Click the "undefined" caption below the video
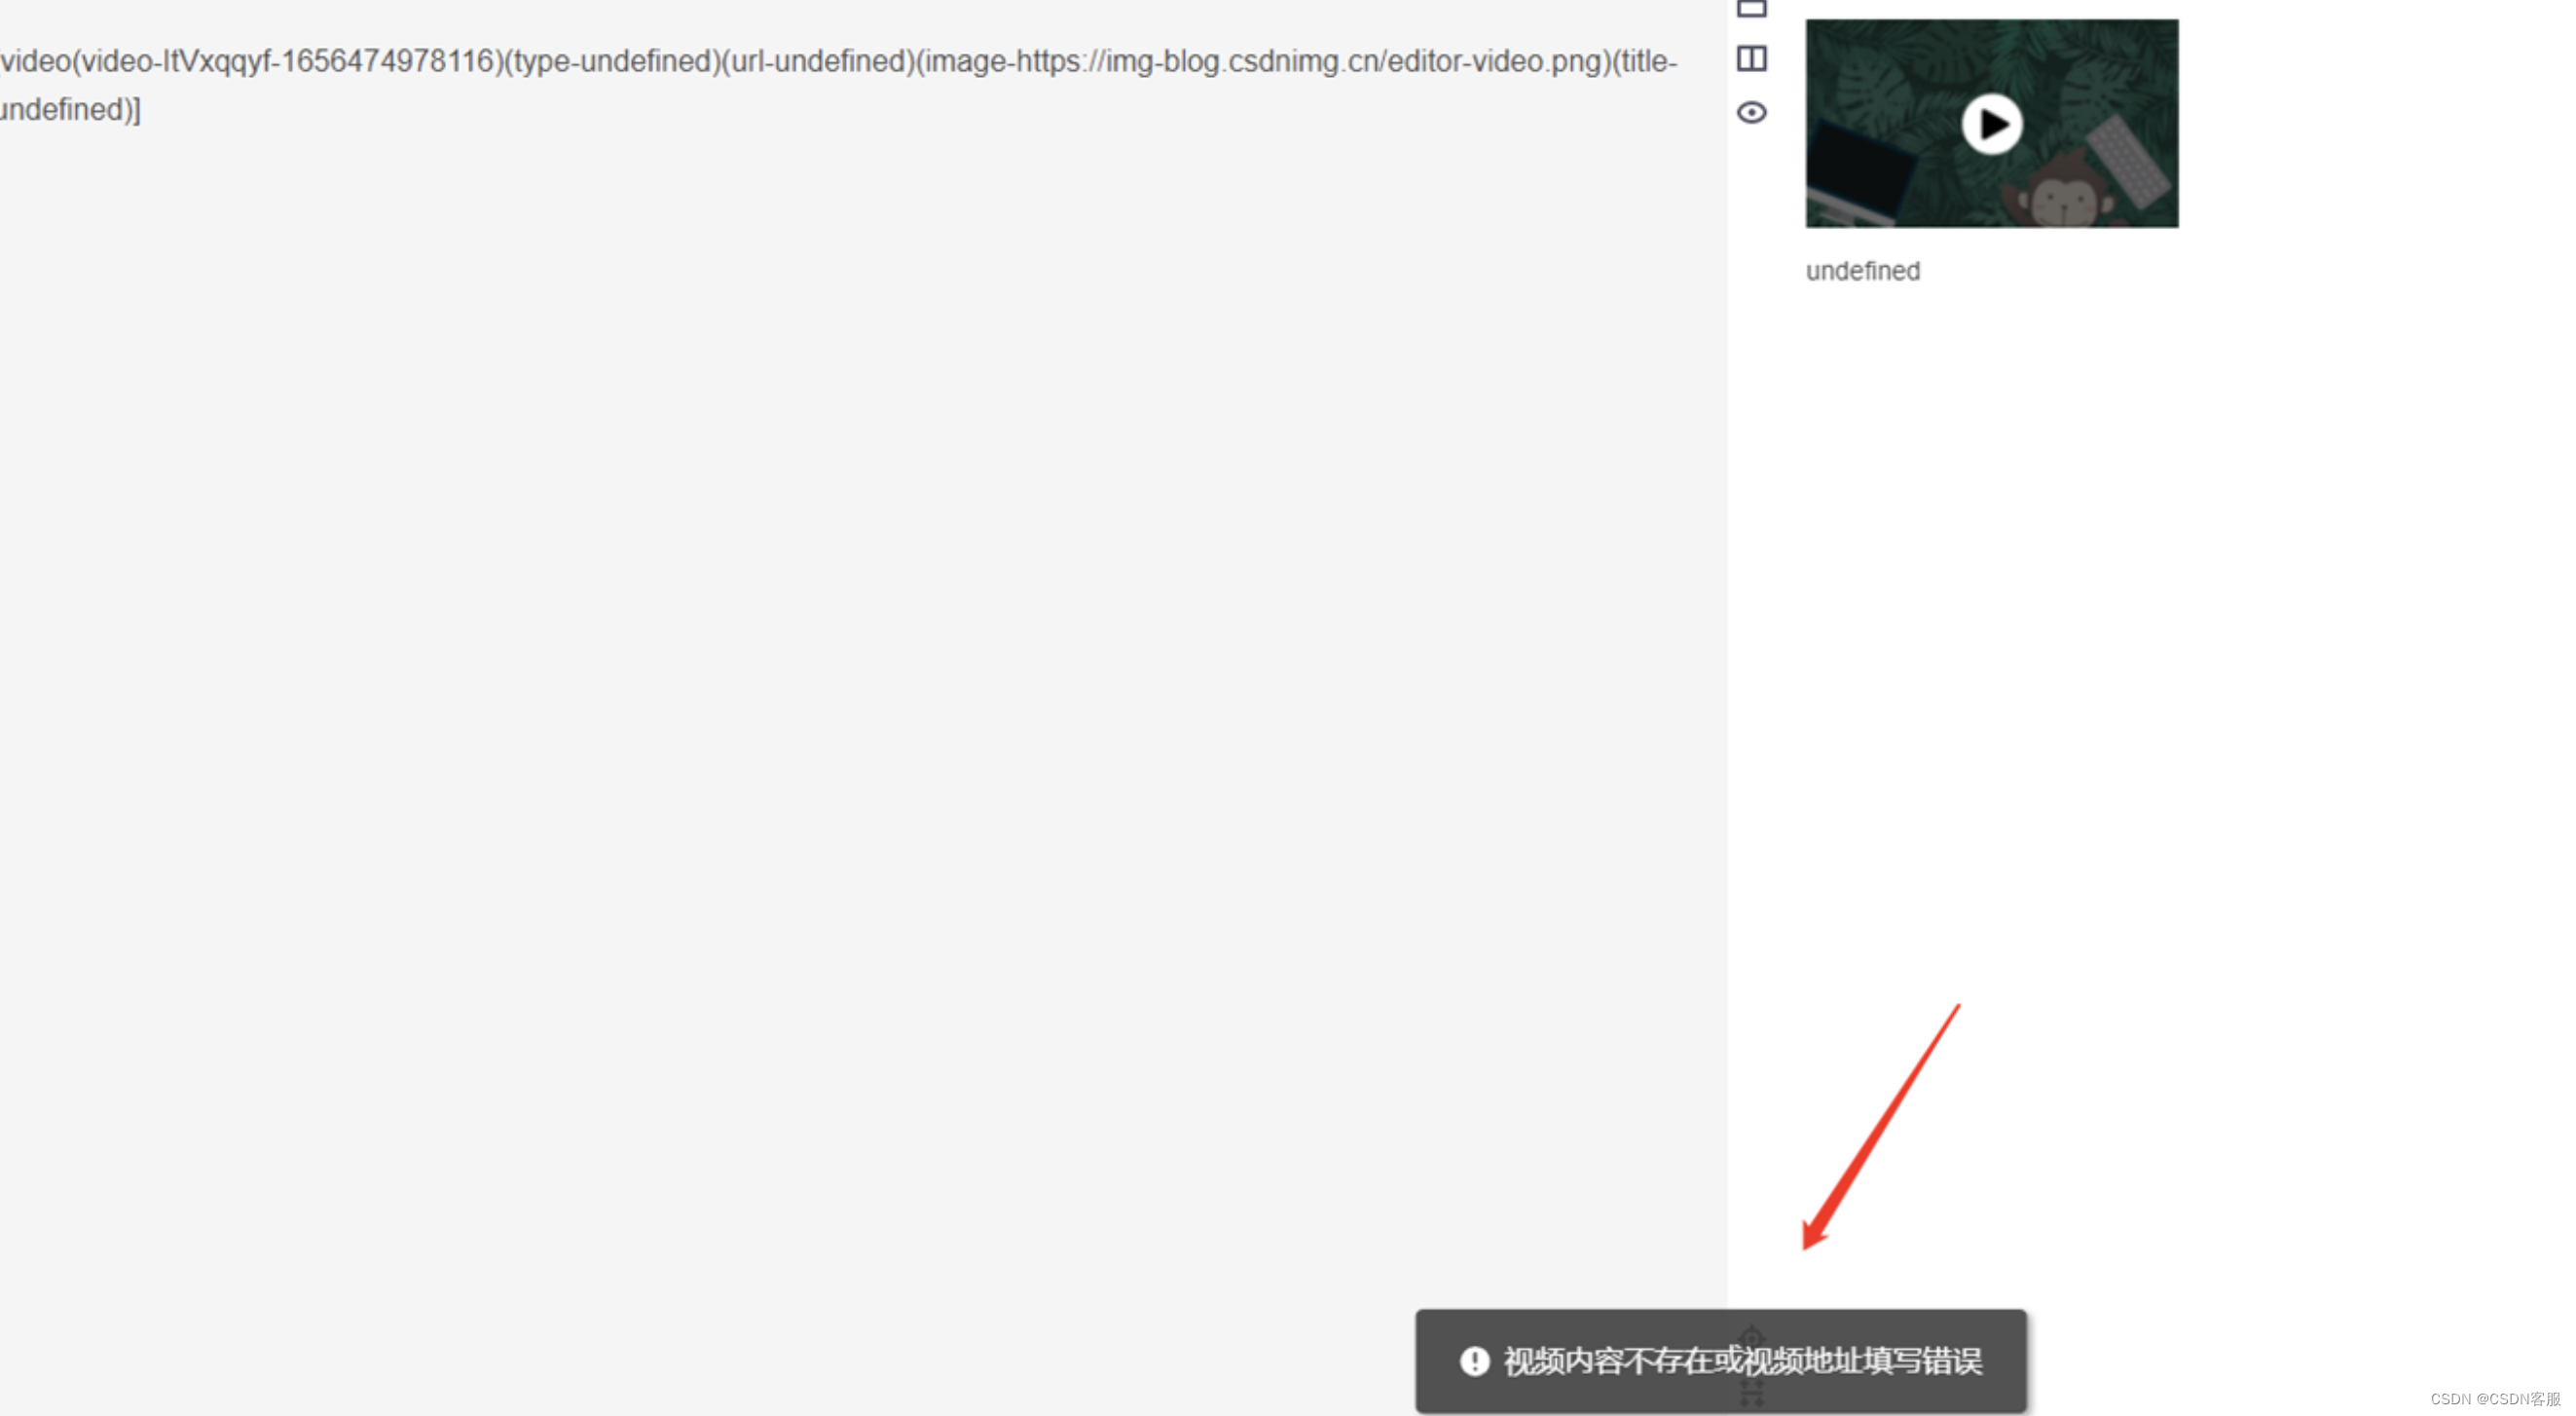2576x1416 pixels. (1862, 271)
